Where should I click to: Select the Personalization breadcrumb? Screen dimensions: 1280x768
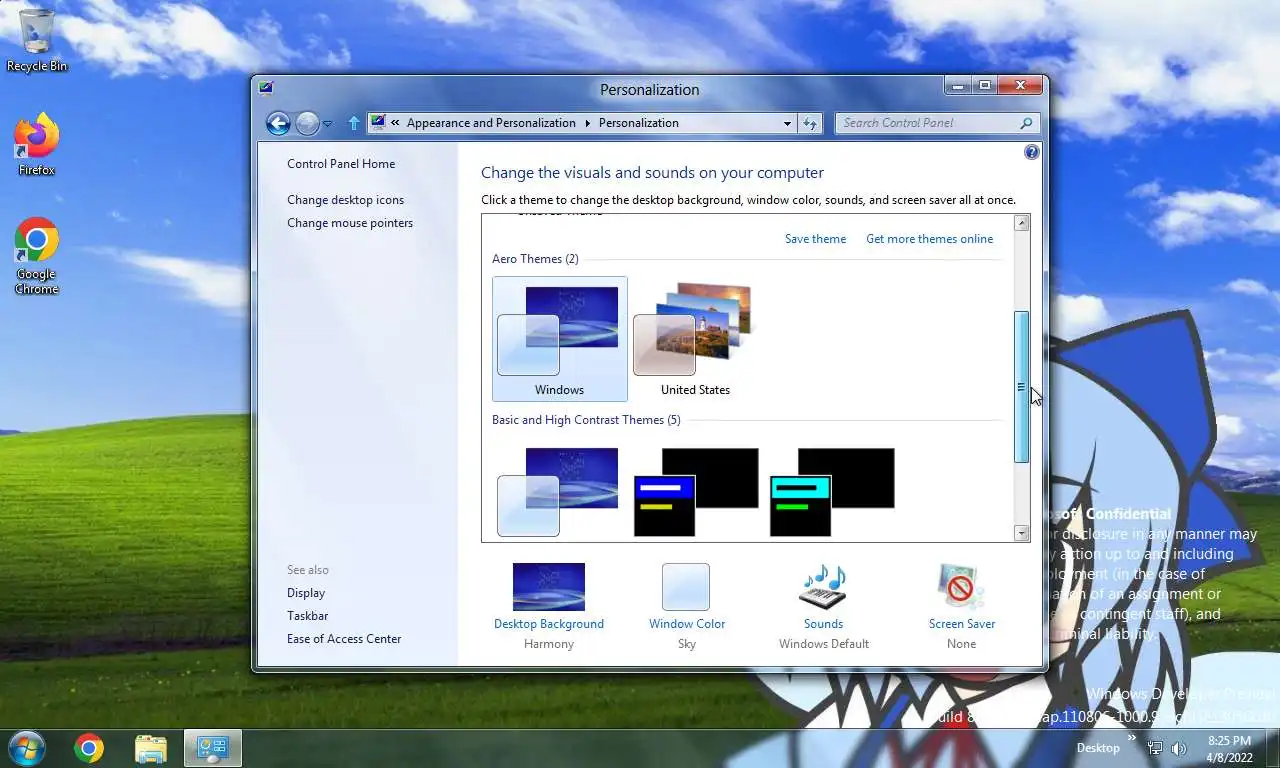point(638,123)
